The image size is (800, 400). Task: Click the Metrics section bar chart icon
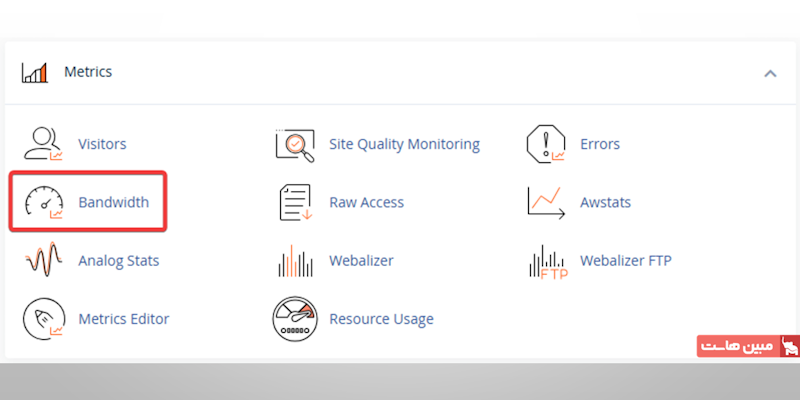[x=35, y=72]
